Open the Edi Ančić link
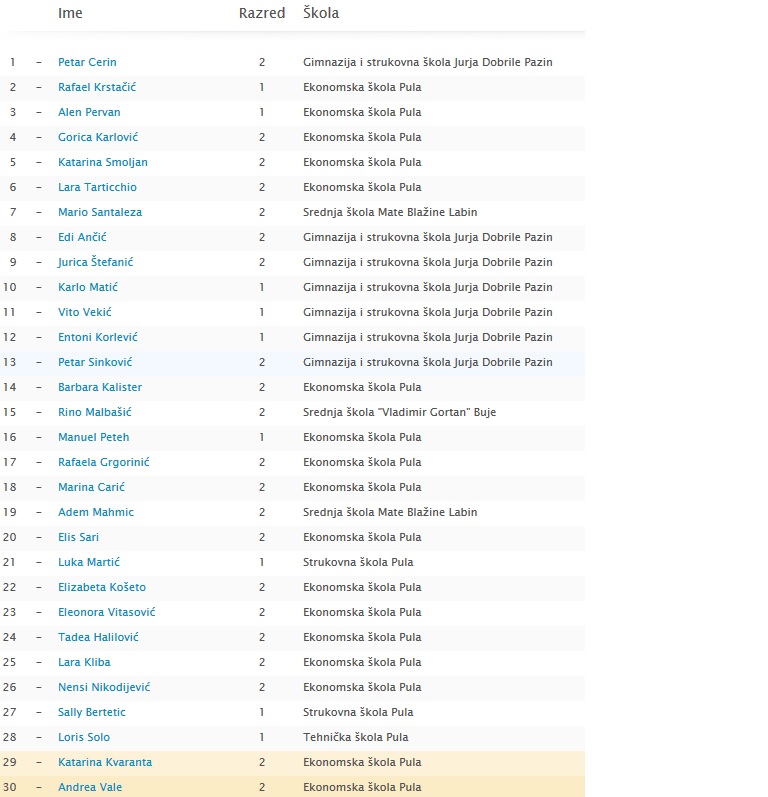The image size is (768, 797). click(82, 237)
